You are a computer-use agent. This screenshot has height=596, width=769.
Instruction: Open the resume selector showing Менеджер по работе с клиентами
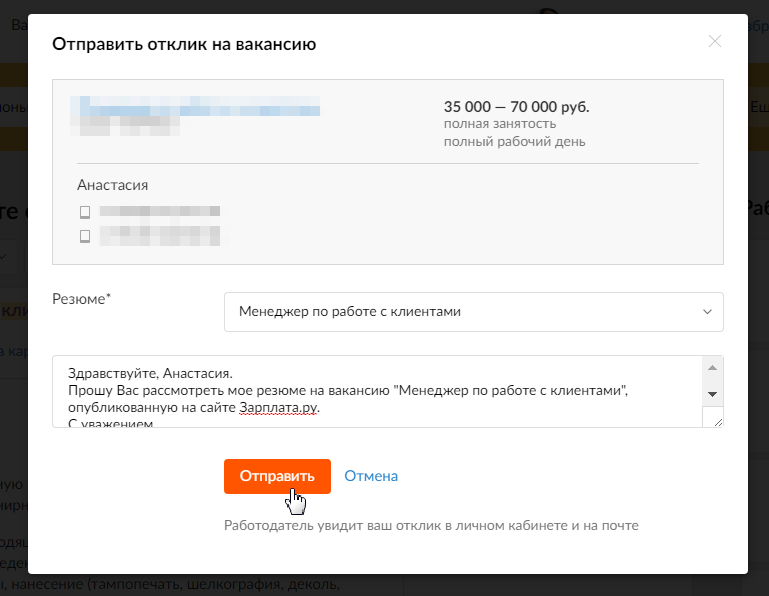point(473,312)
